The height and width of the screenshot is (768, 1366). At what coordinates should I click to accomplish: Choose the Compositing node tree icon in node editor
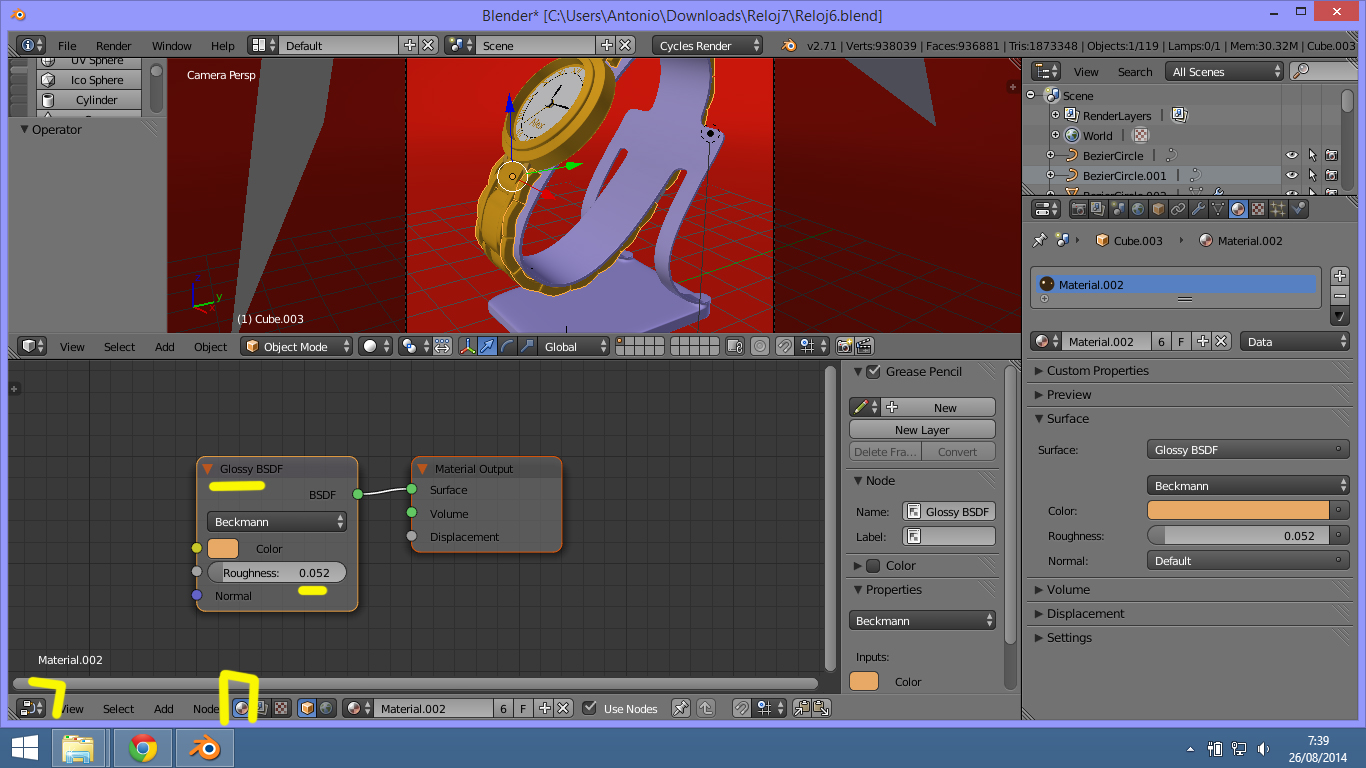(262, 708)
